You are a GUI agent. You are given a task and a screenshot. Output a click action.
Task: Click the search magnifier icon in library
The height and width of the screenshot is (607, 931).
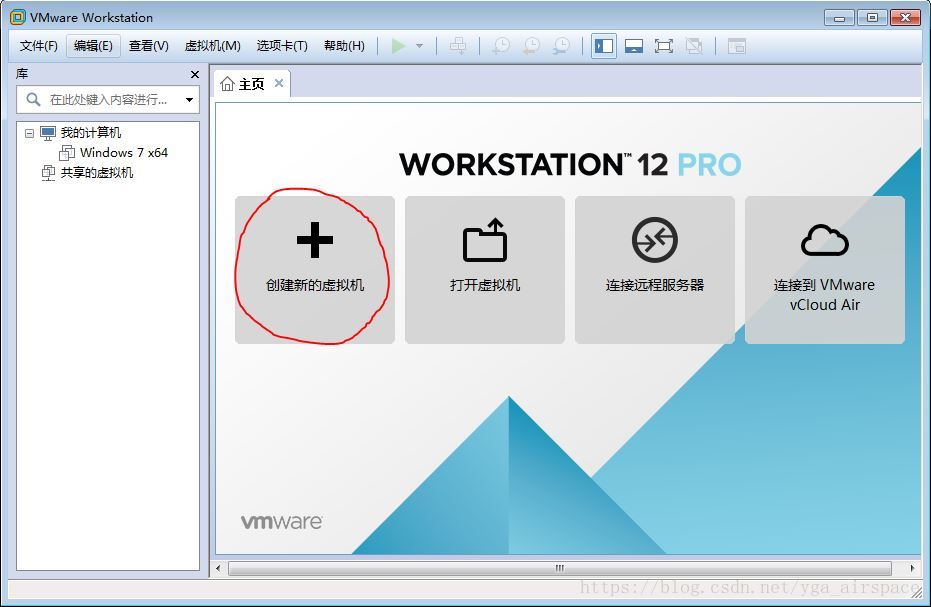click(x=33, y=99)
